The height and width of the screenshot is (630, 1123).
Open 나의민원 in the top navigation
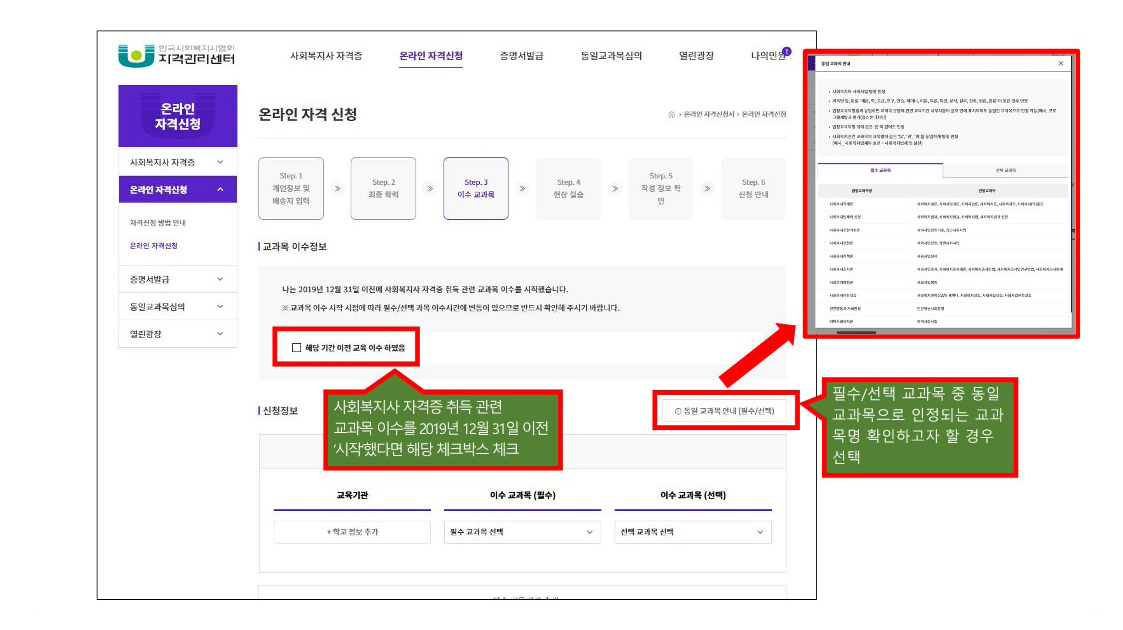click(766, 56)
